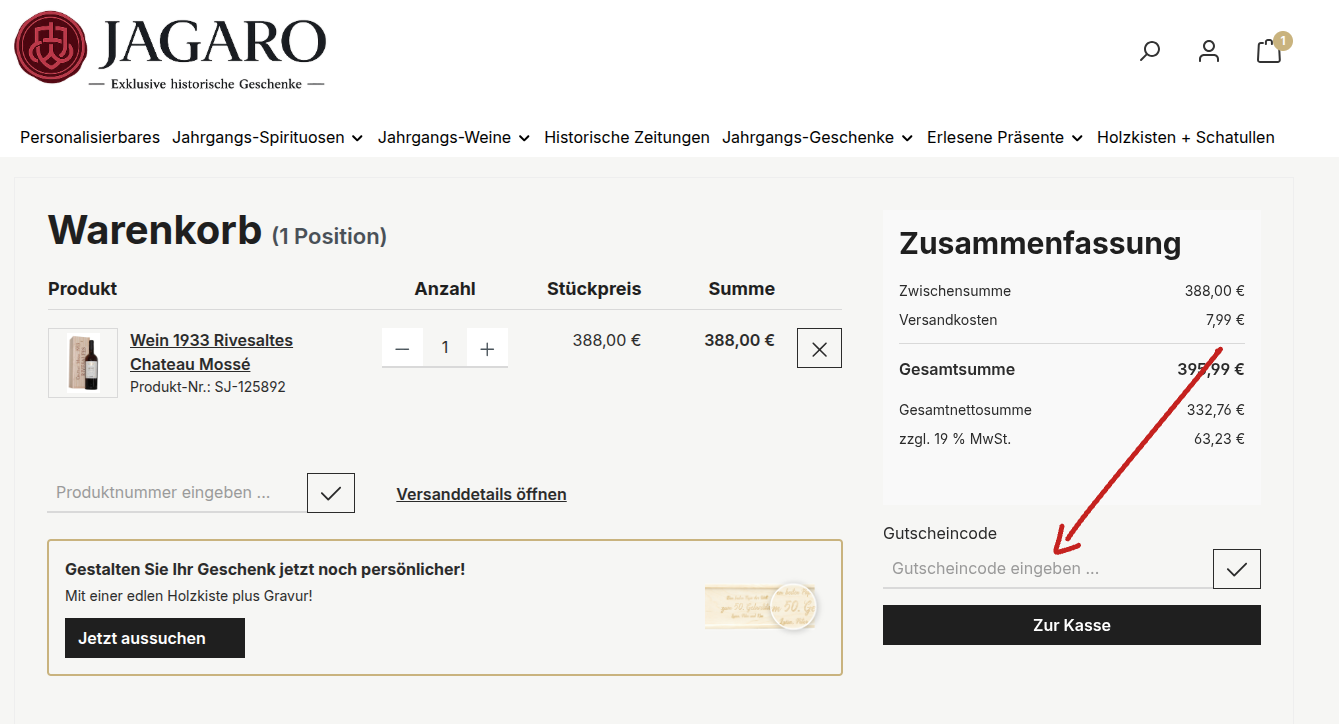
Task: Click the account icon in the header
Action: pyautogui.click(x=1208, y=51)
